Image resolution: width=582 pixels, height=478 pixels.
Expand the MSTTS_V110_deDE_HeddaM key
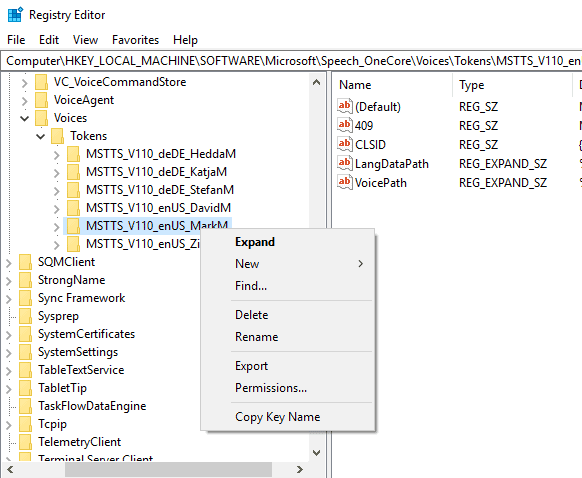56,154
